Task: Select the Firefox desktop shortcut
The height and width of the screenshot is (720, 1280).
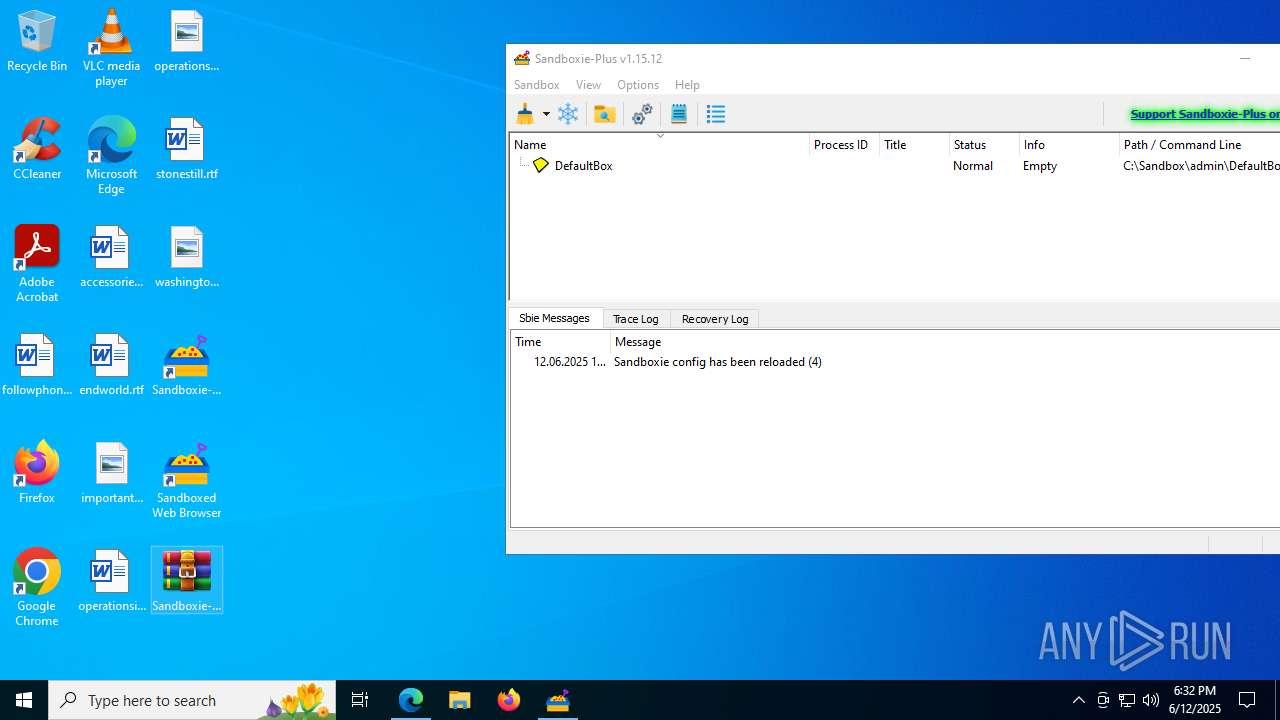Action: point(37,473)
